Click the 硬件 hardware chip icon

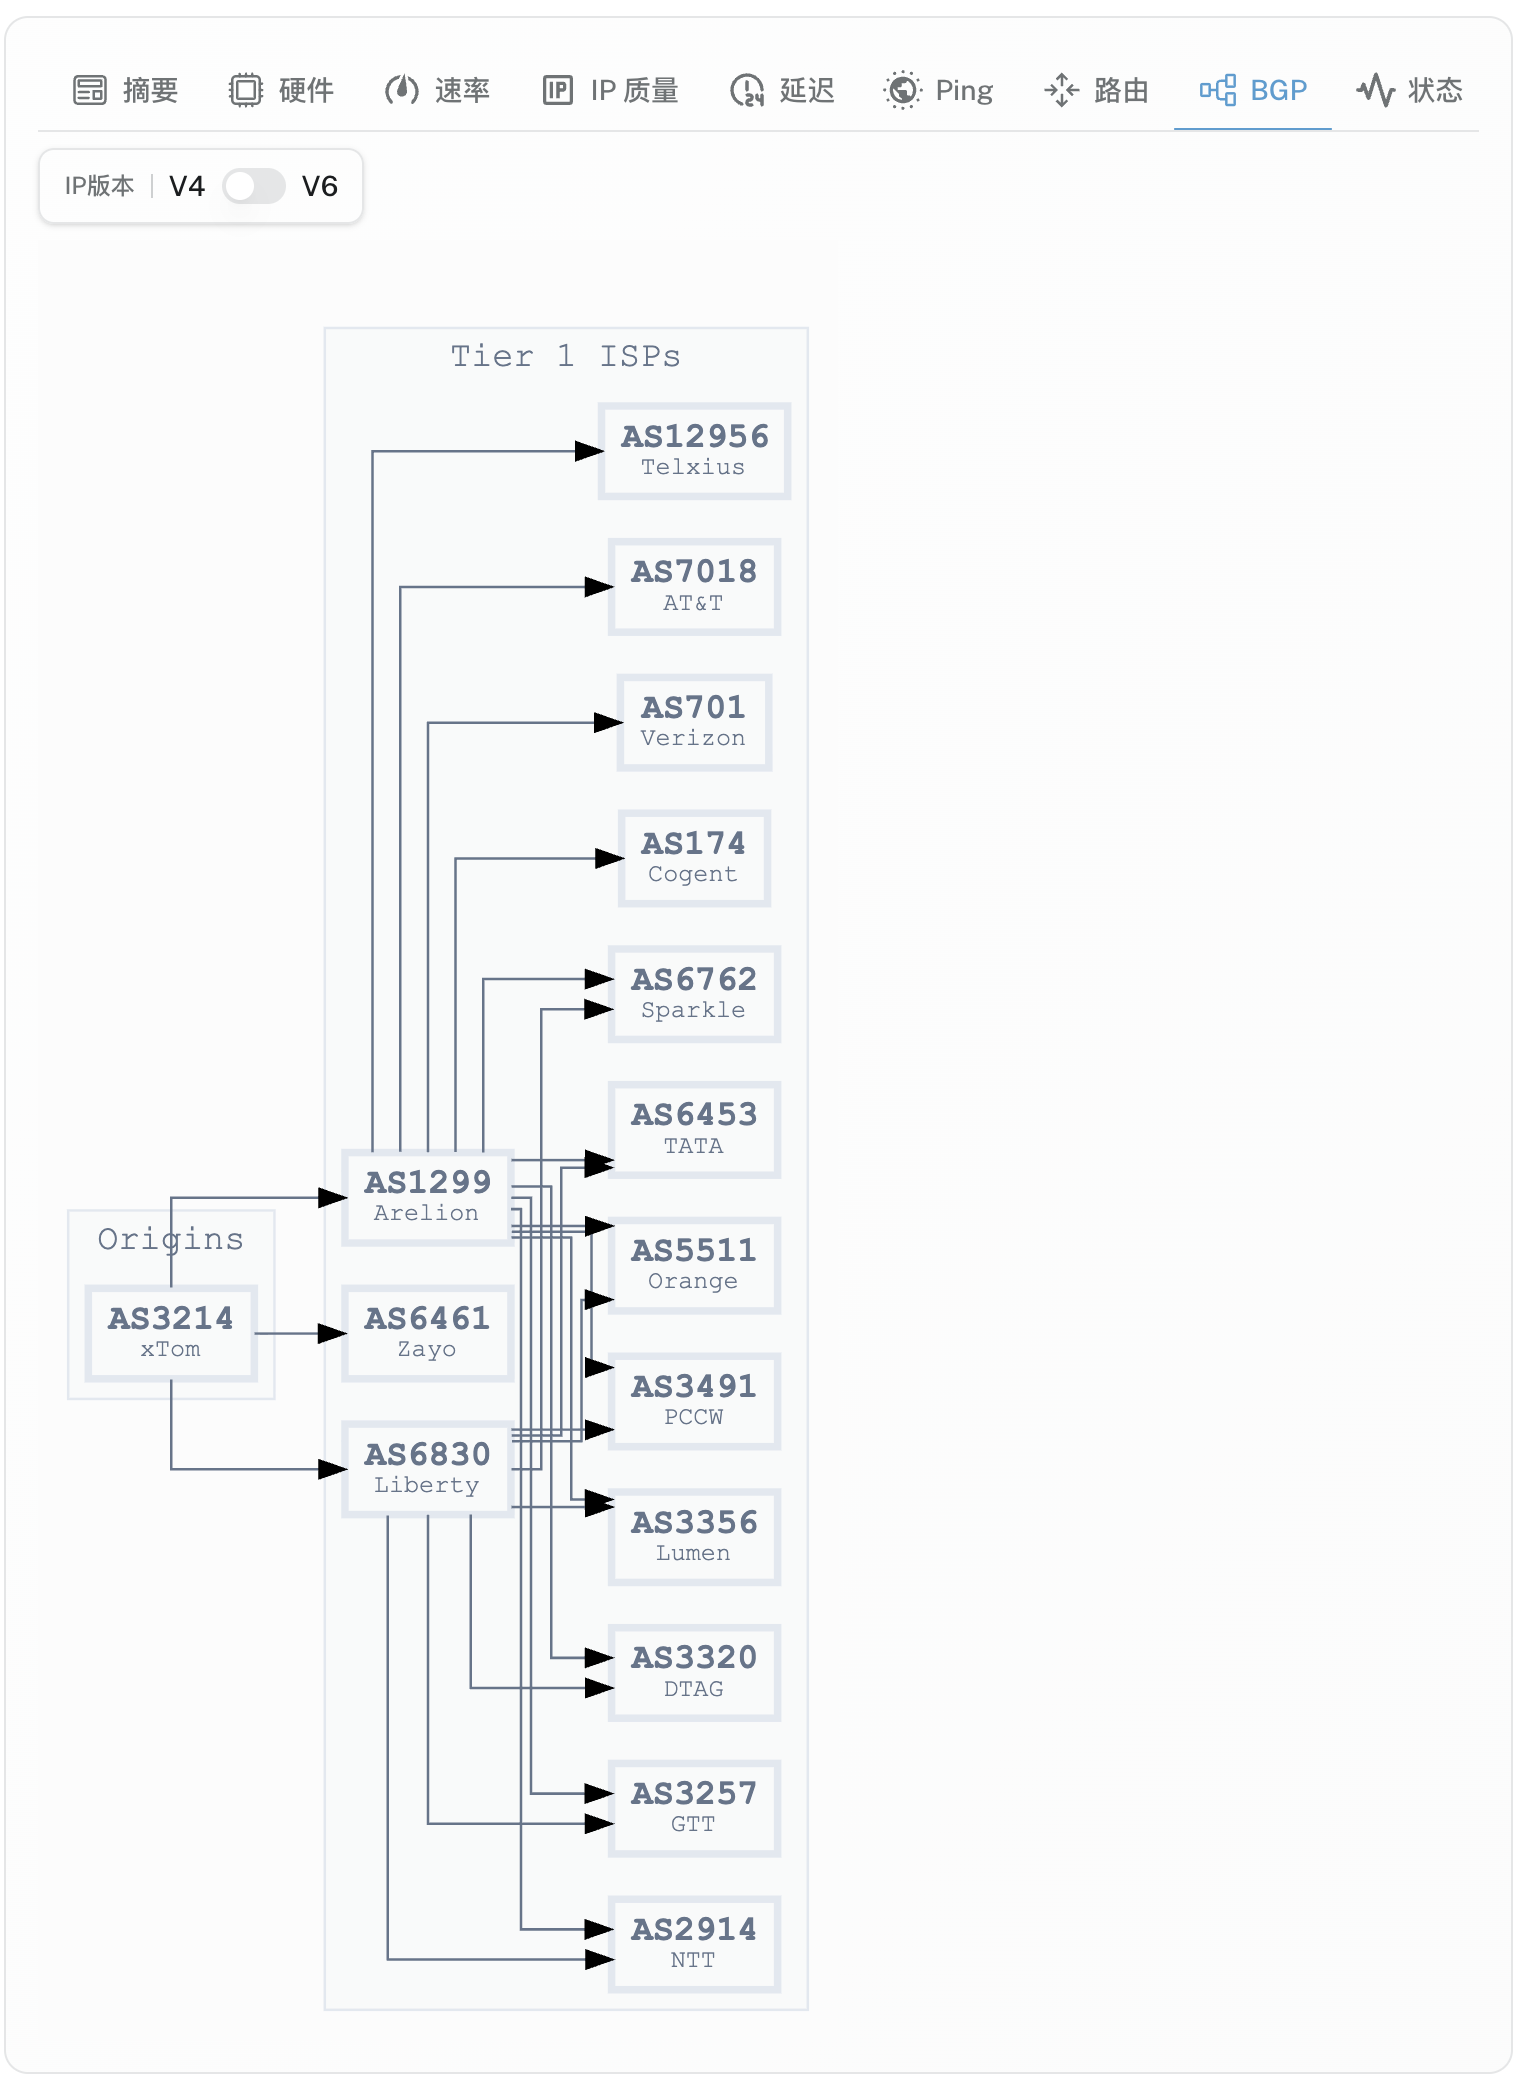tap(245, 90)
